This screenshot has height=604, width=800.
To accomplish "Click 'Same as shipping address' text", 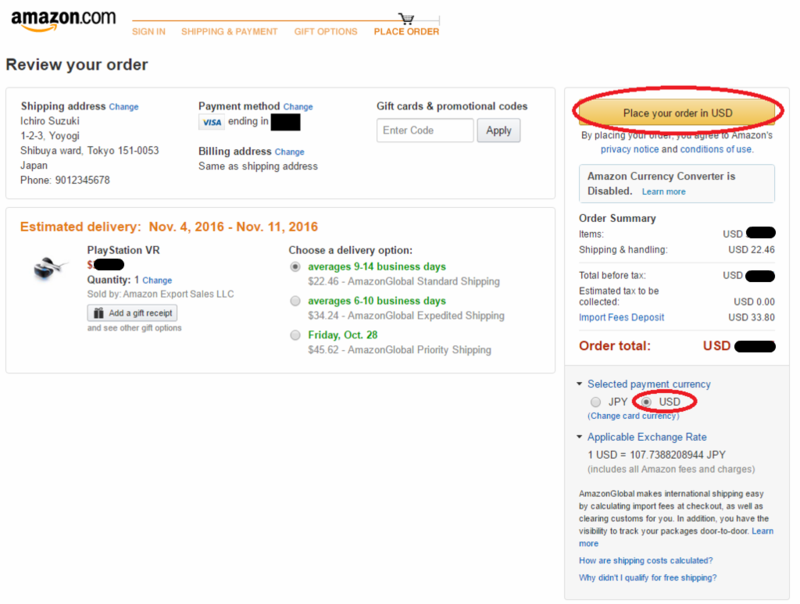I will pos(258,167).
